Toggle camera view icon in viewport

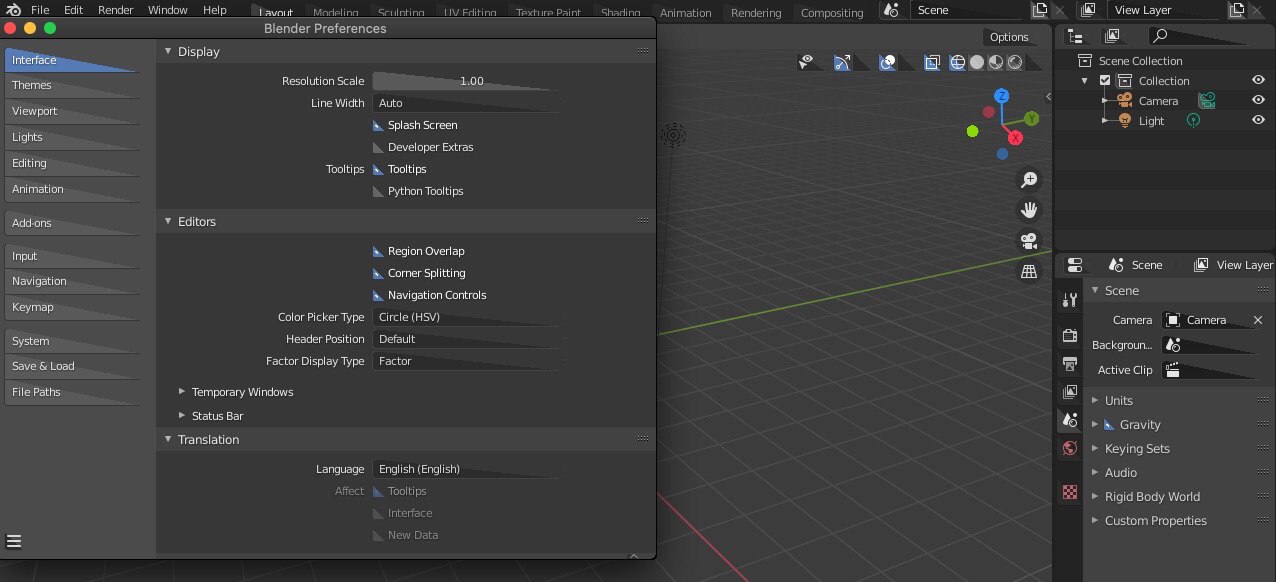(x=1029, y=241)
